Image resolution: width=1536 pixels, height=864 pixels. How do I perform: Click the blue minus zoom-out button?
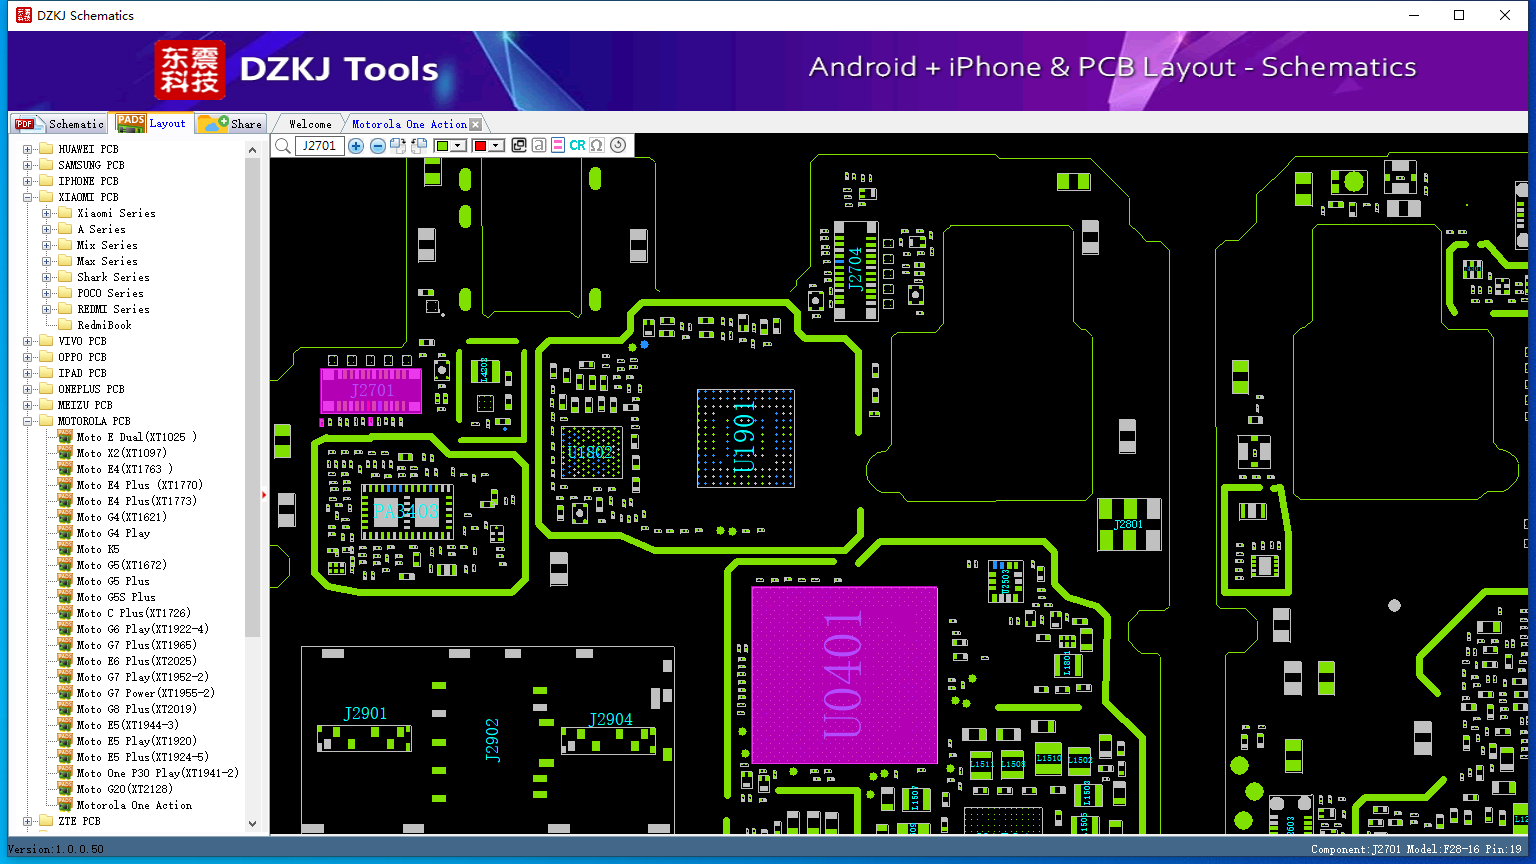(x=378, y=146)
